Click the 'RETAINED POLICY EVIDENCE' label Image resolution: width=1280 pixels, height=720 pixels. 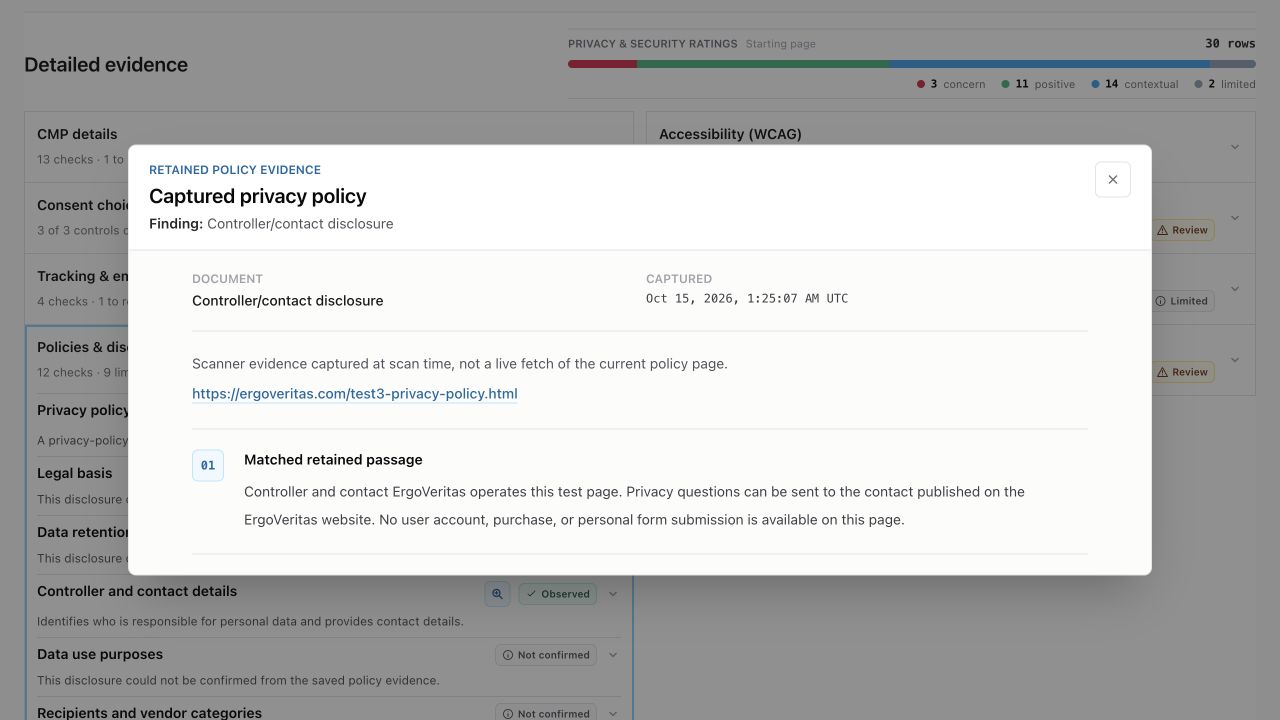click(x=235, y=170)
